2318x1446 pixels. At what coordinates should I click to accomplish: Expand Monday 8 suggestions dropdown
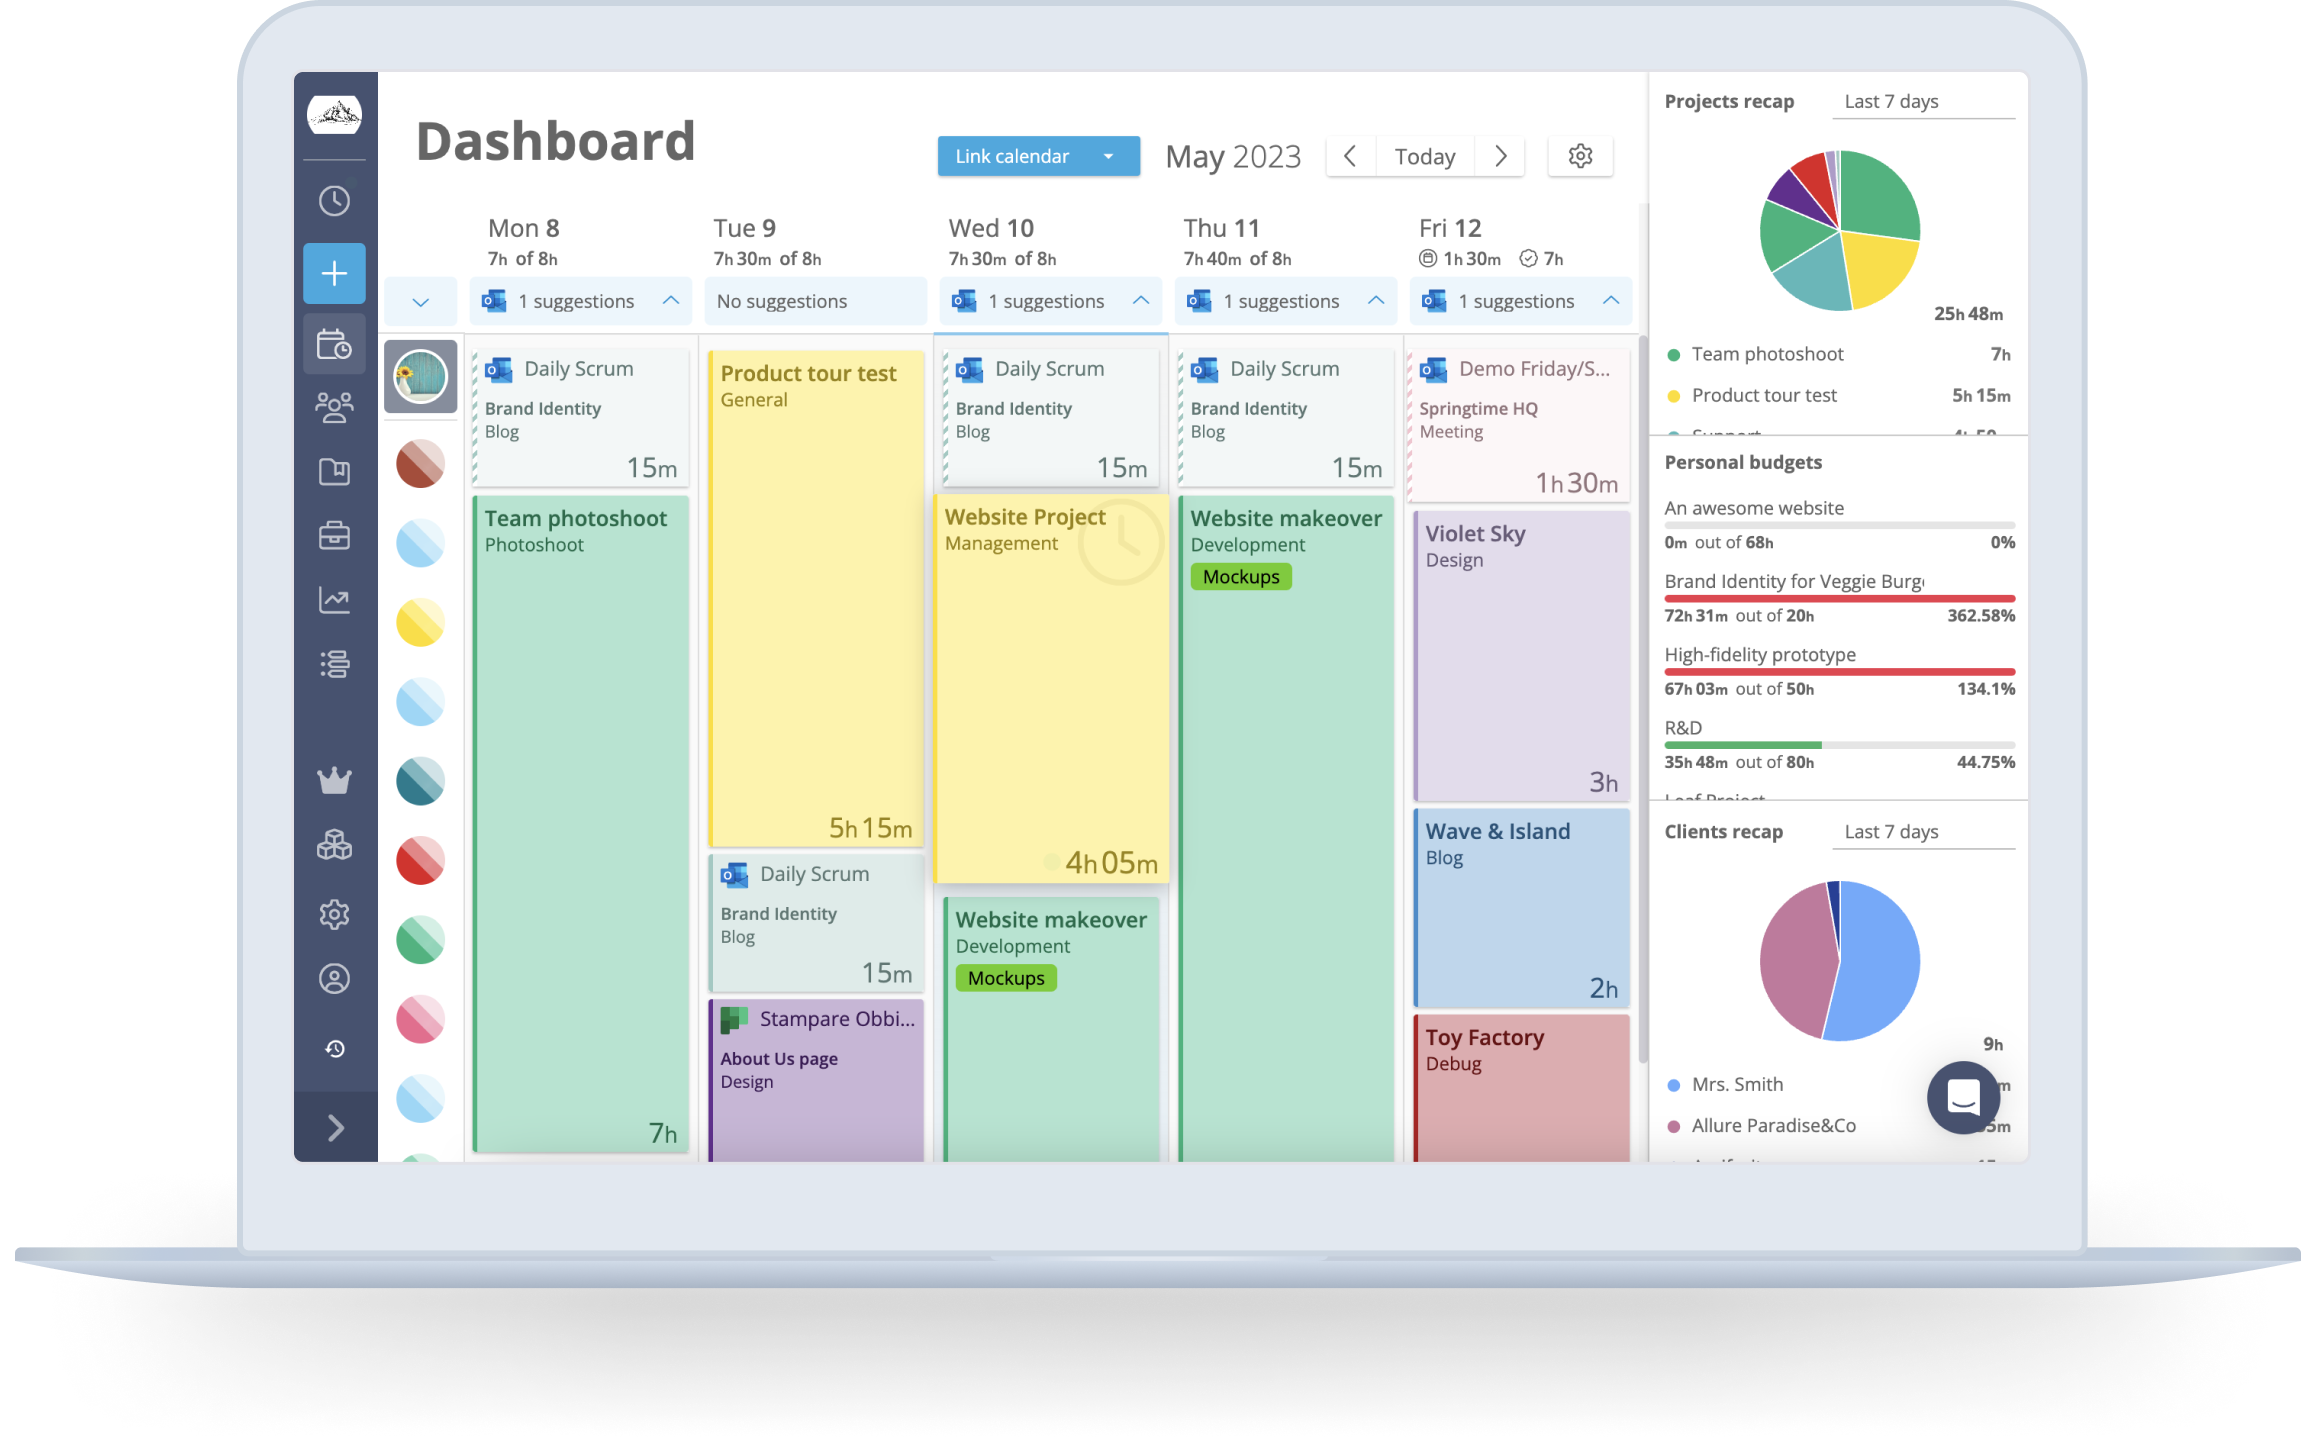click(674, 300)
